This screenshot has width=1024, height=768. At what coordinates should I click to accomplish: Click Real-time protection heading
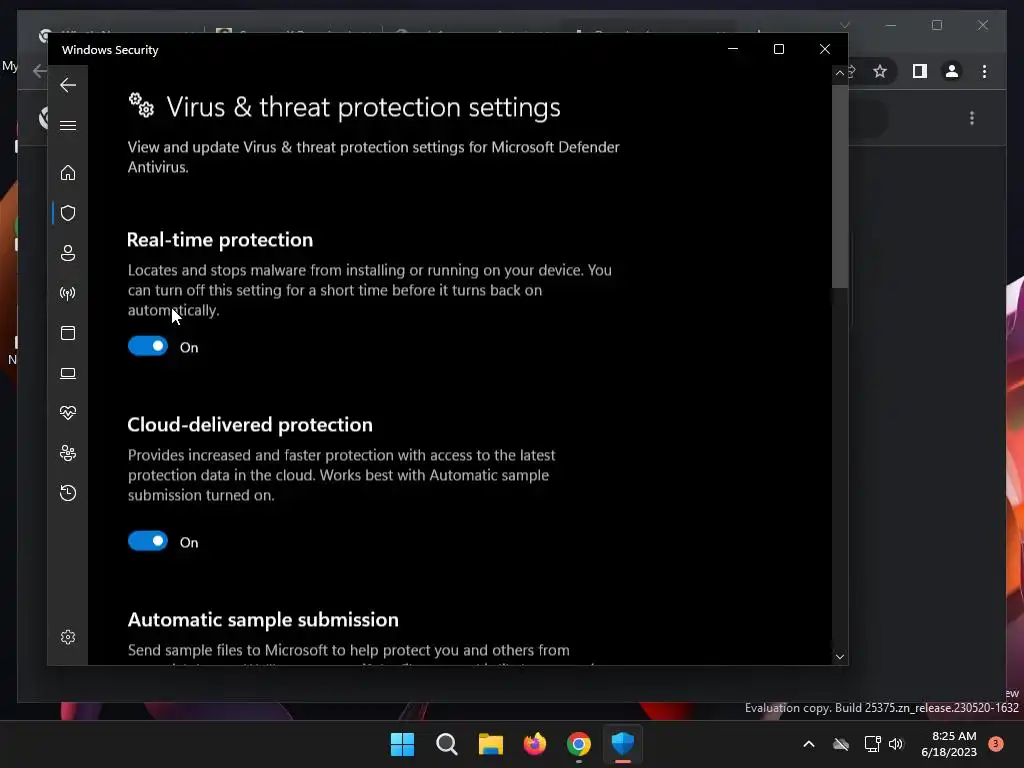pyautogui.click(x=220, y=240)
